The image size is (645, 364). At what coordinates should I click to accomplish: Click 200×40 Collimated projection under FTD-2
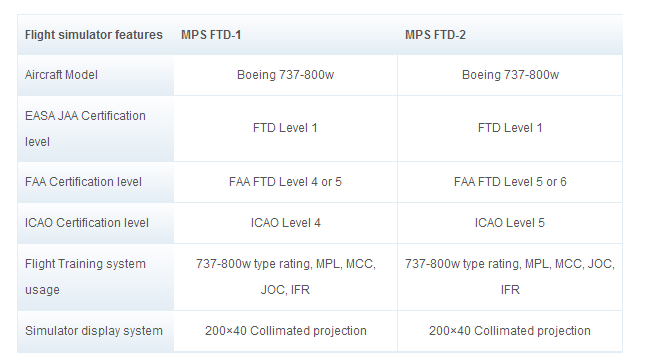[510, 331]
